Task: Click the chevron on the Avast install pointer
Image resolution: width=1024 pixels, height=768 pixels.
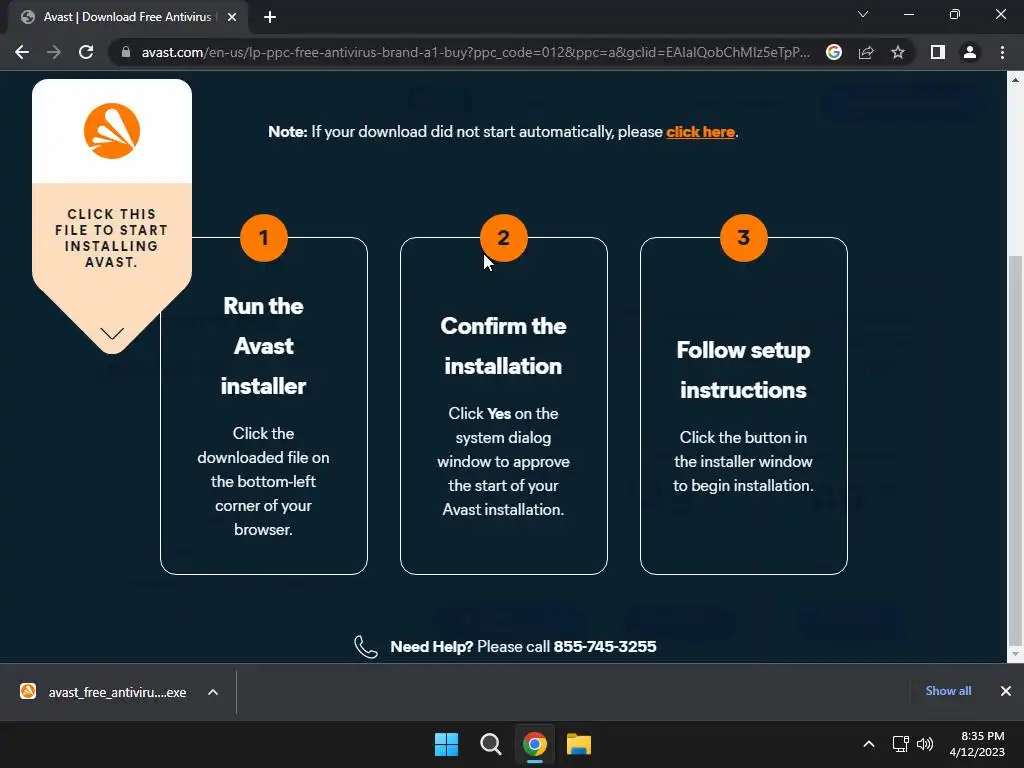Action: [112, 333]
